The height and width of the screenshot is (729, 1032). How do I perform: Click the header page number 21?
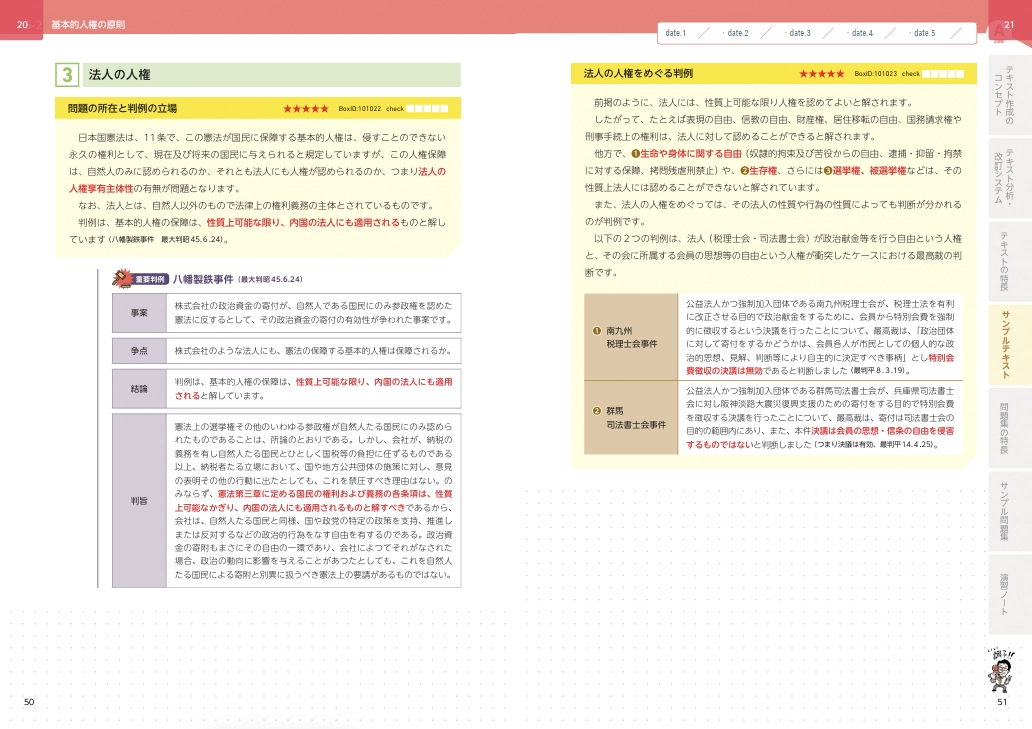1009,25
